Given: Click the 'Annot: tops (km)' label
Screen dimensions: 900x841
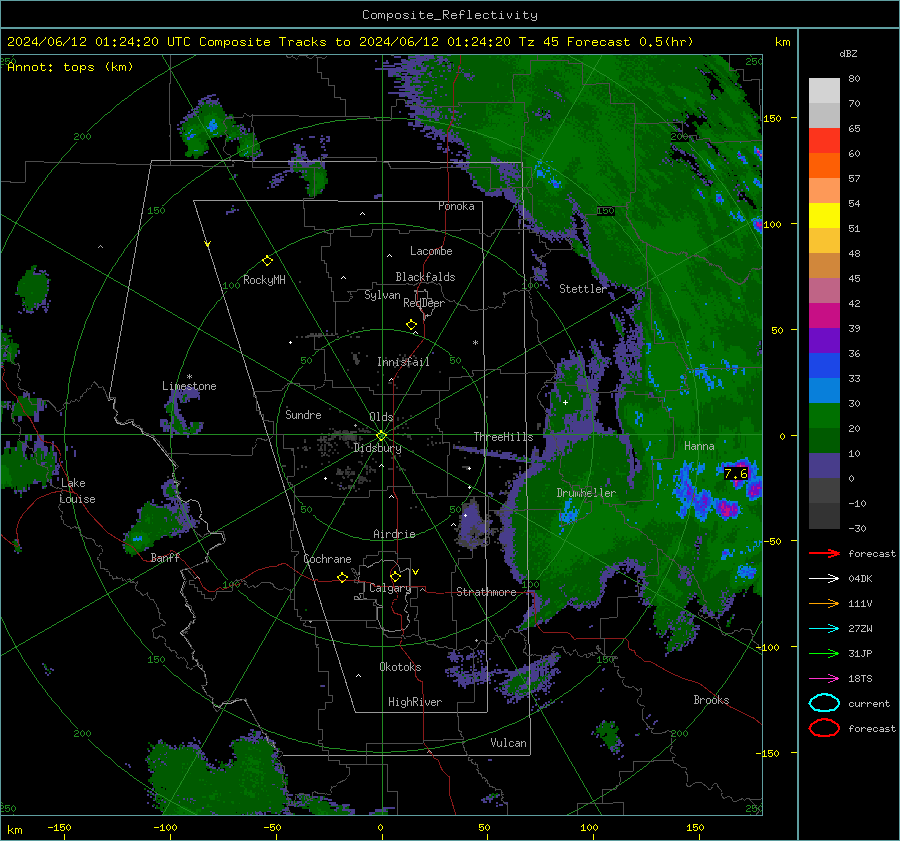Looking at the screenshot, I should [70, 67].
